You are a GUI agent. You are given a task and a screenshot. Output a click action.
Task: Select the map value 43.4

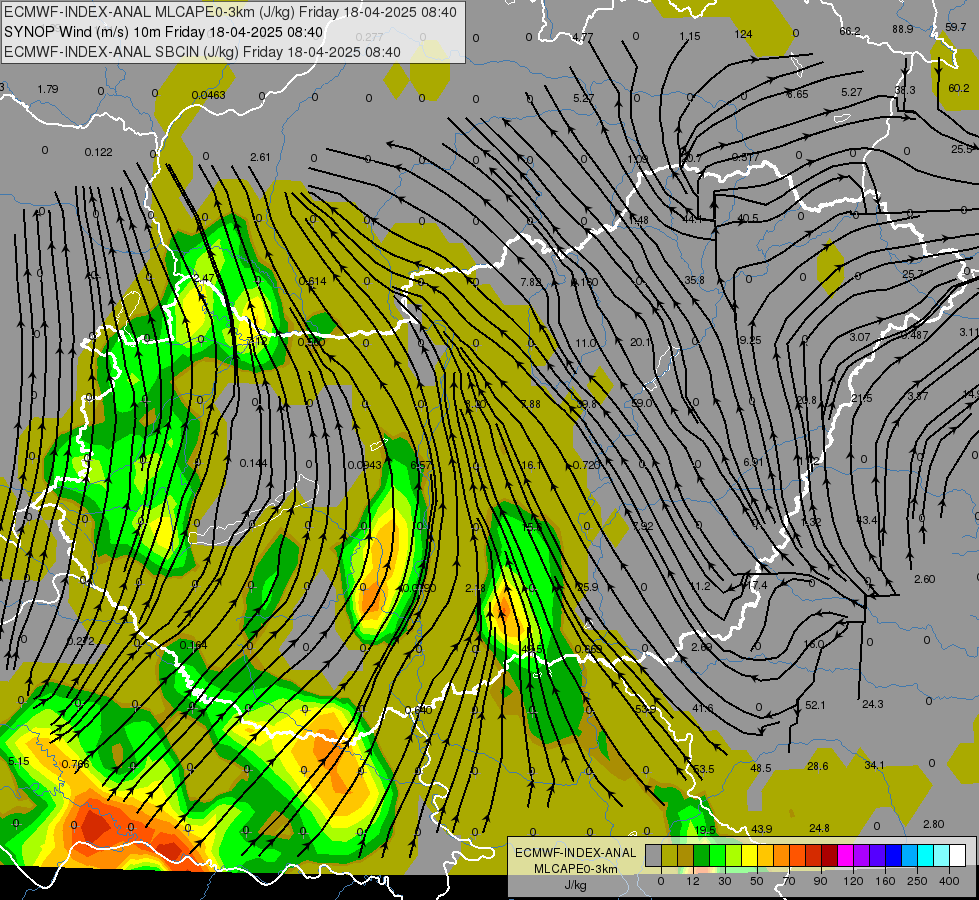(x=866, y=520)
